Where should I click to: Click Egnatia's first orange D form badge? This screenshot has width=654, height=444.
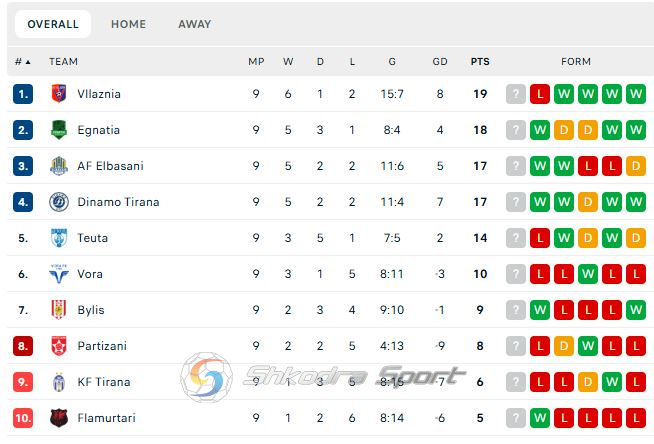coord(564,130)
